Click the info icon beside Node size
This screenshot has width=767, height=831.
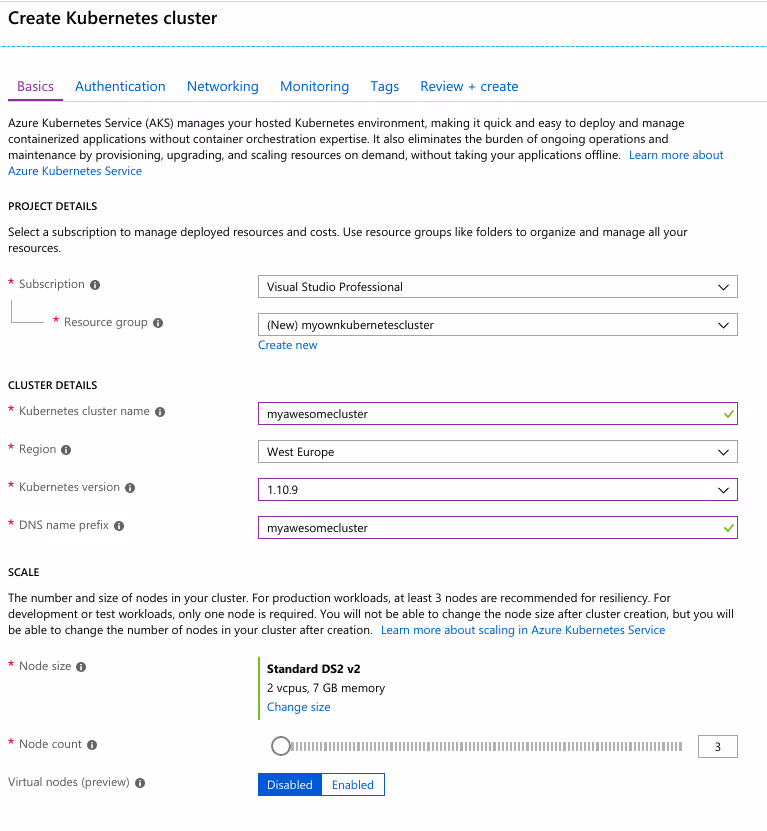(x=82, y=667)
